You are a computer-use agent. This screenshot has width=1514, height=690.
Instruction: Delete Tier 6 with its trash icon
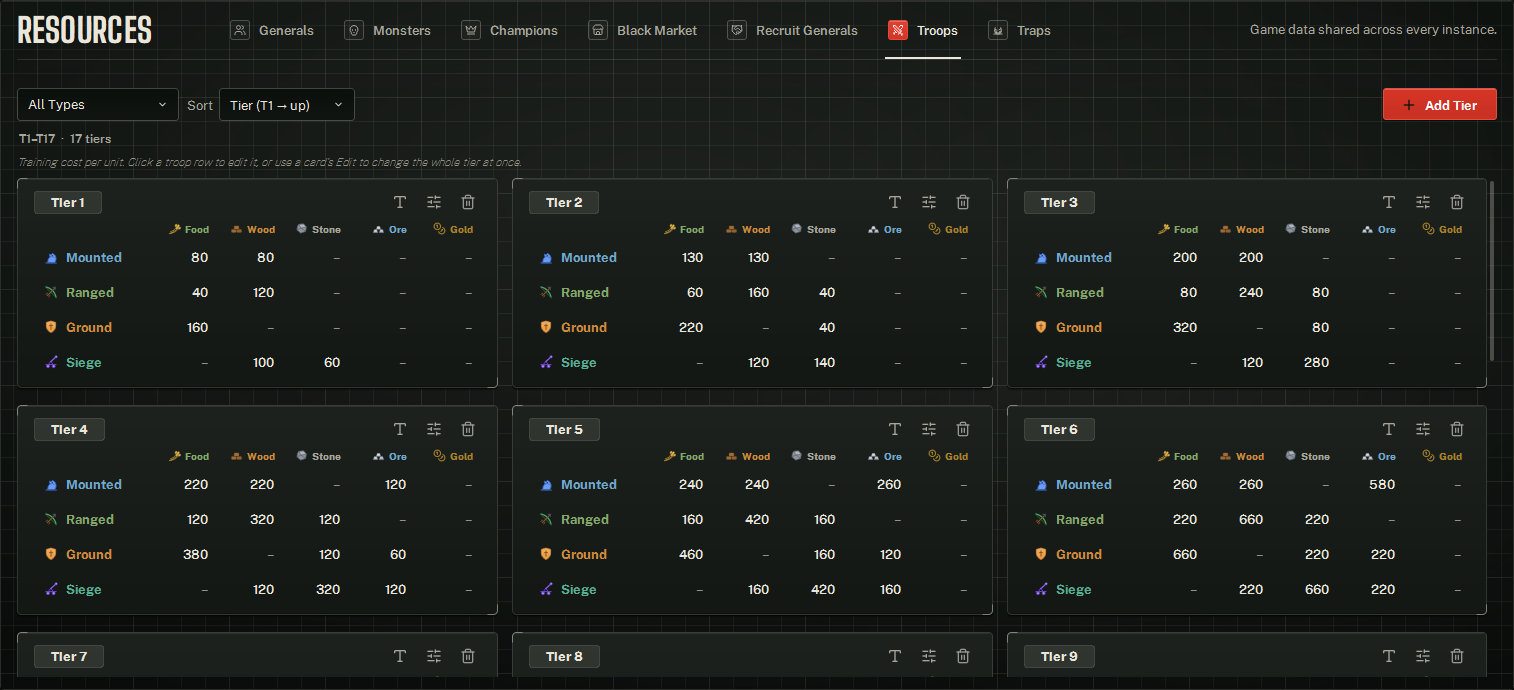coord(1457,429)
